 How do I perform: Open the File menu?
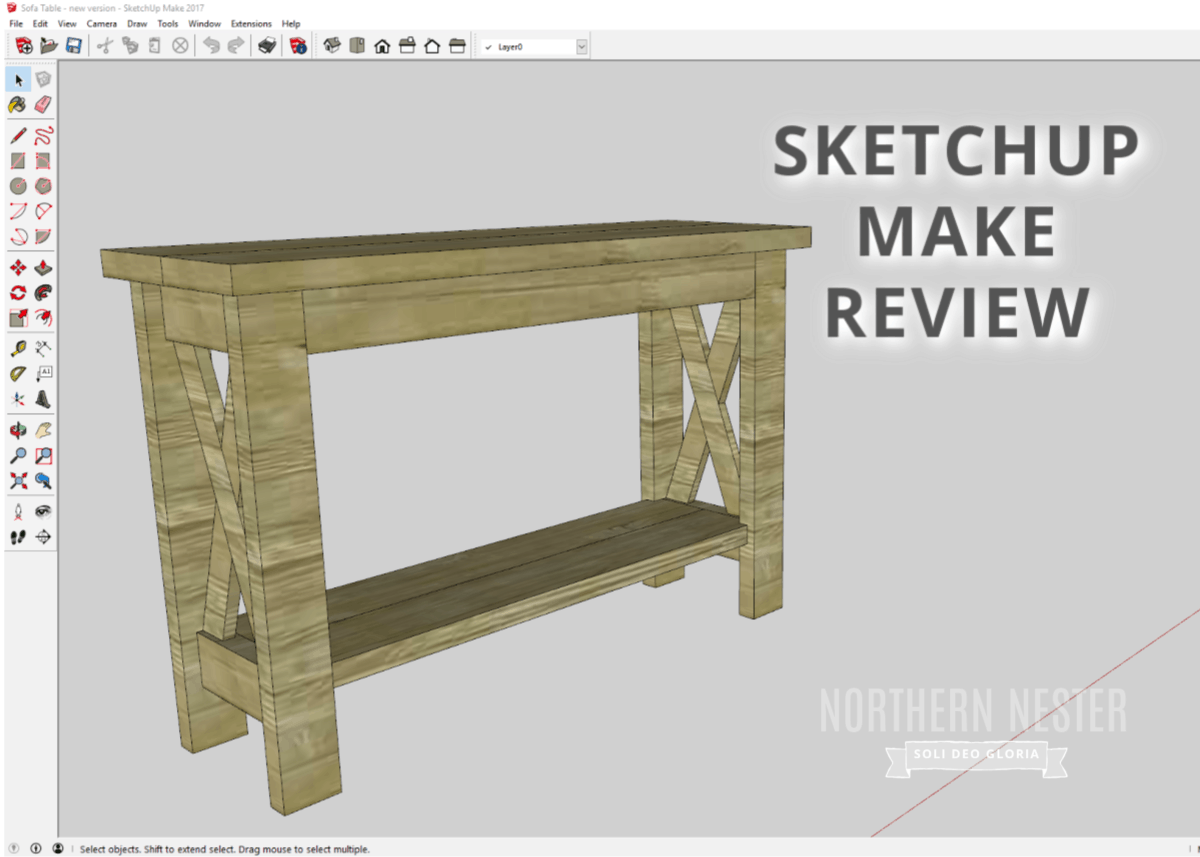pyautogui.click(x=16, y=23)
